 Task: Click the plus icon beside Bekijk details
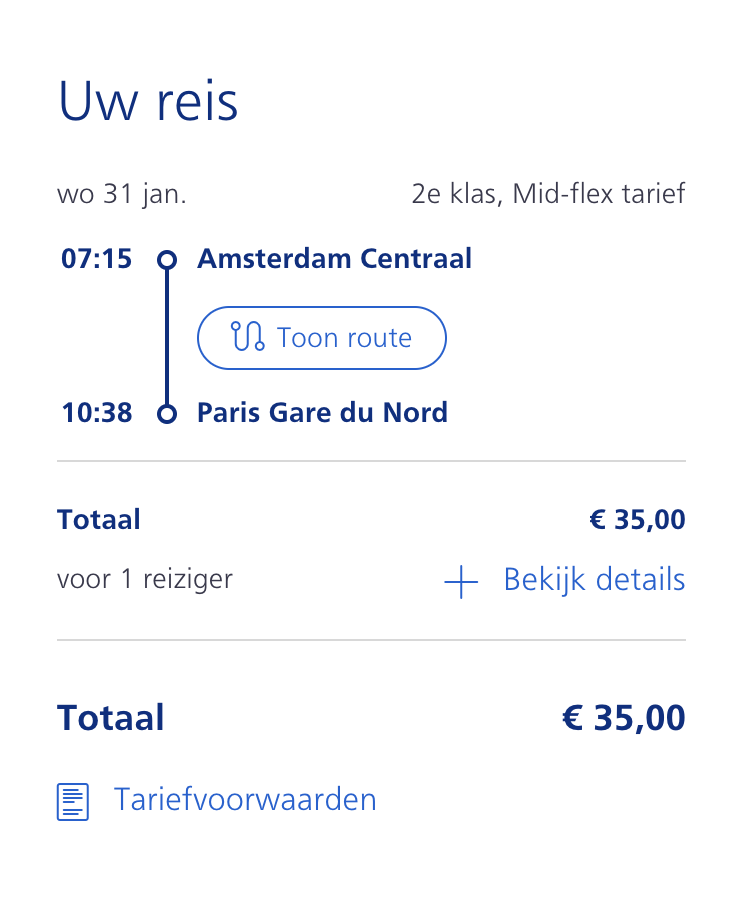click(461, 582)
